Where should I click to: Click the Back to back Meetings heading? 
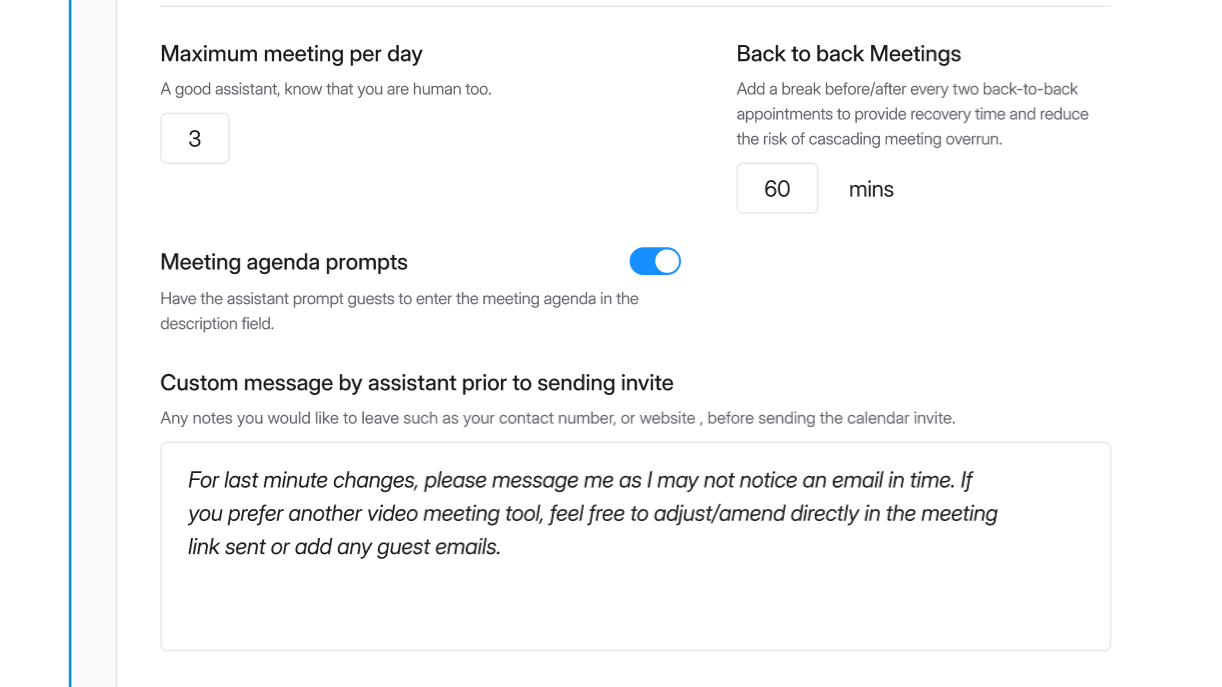coord(848,53)
